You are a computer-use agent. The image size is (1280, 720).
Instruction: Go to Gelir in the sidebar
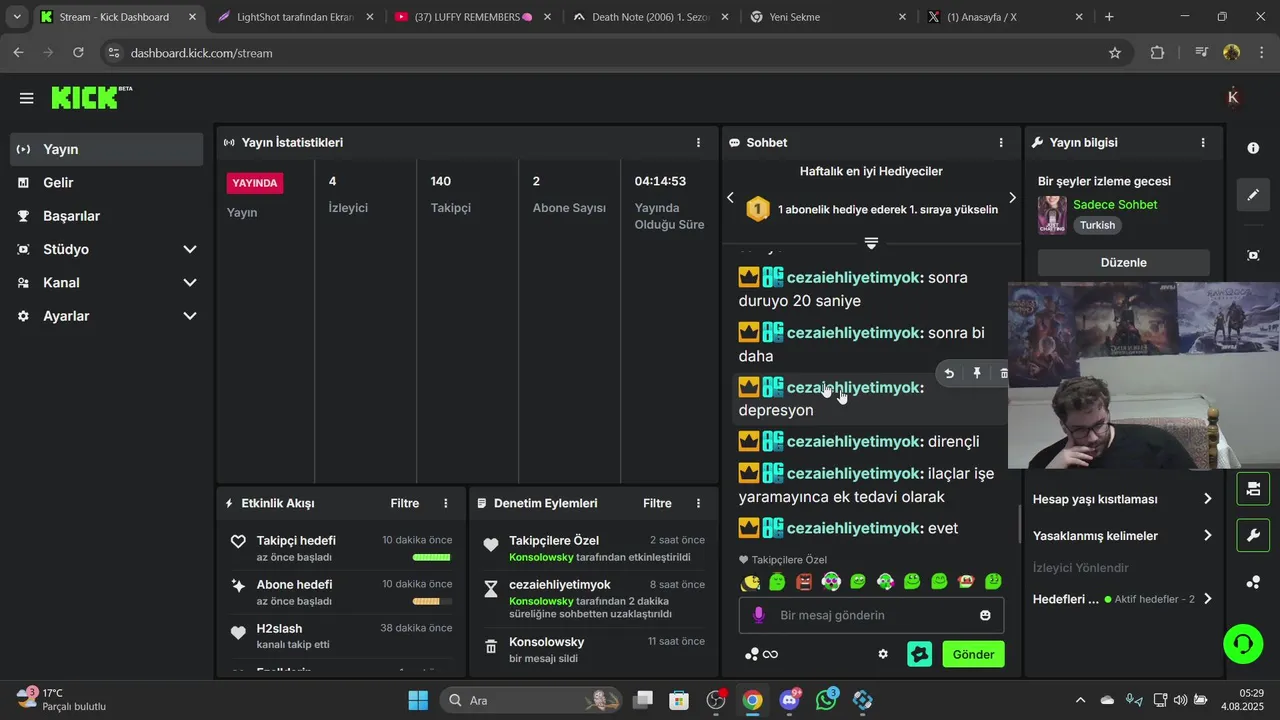pos(107,183)
